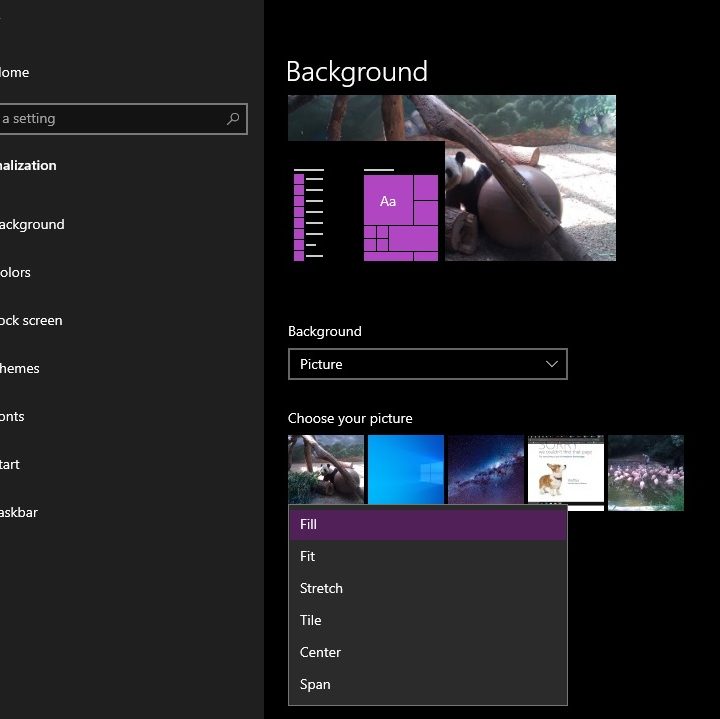Choose the panda picture thumbnail
Screen dimensions: 720x719
tap(326, 469)
